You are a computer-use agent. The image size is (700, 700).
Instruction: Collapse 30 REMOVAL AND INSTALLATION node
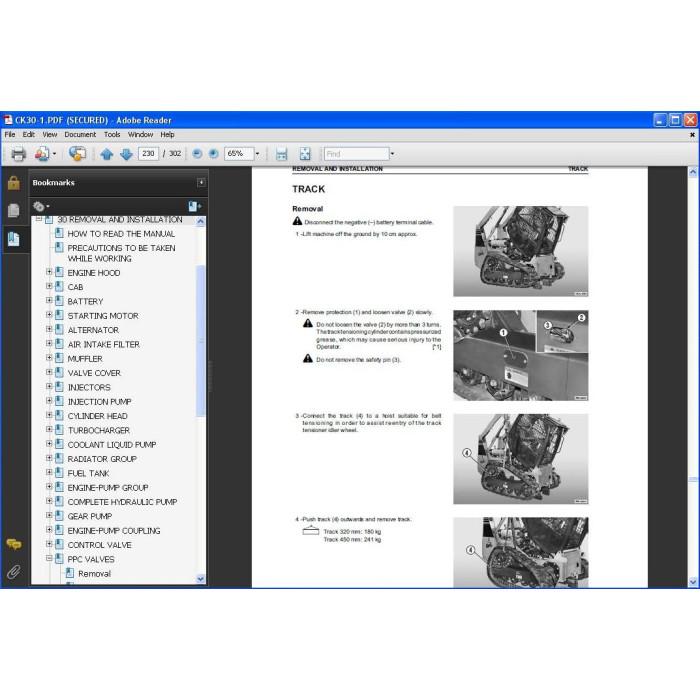click(x=39, y=219)
